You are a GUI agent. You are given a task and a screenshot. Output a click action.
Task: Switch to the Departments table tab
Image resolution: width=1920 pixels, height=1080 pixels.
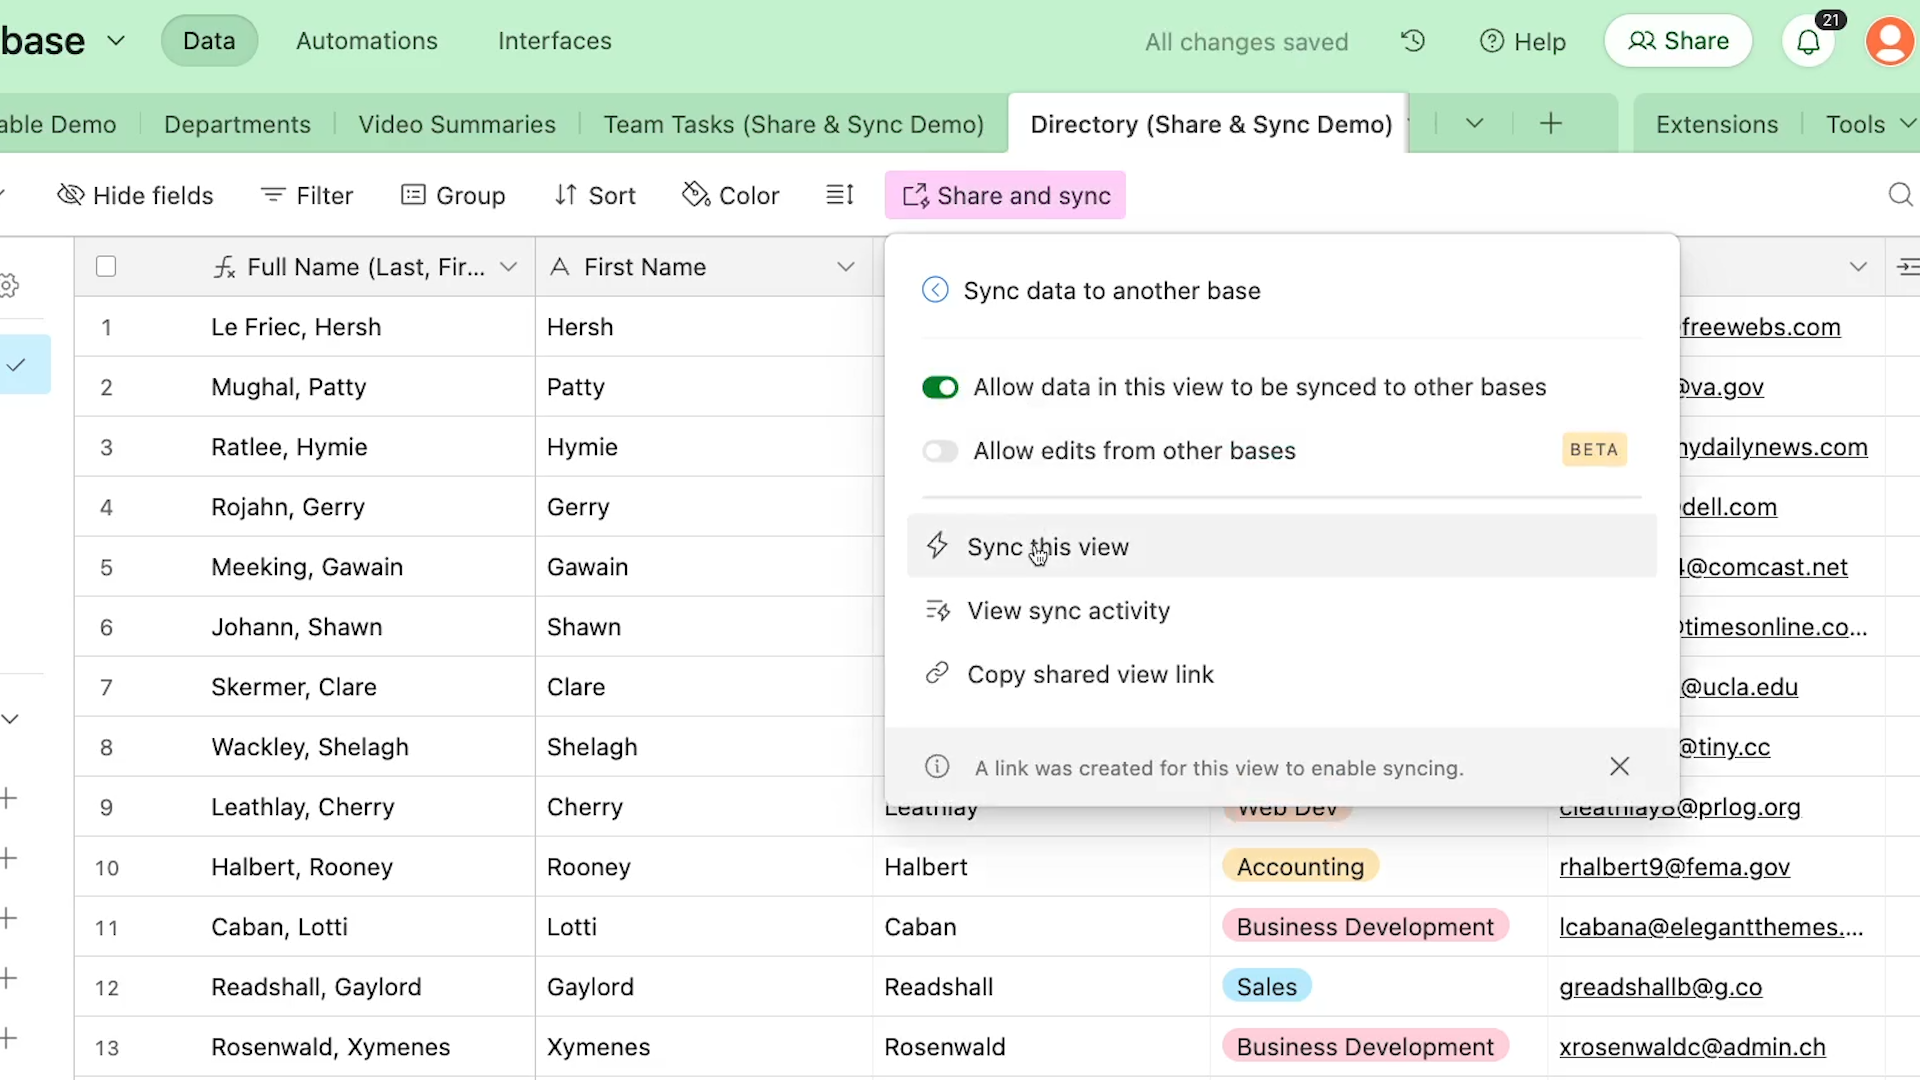(x=237, y=124)
